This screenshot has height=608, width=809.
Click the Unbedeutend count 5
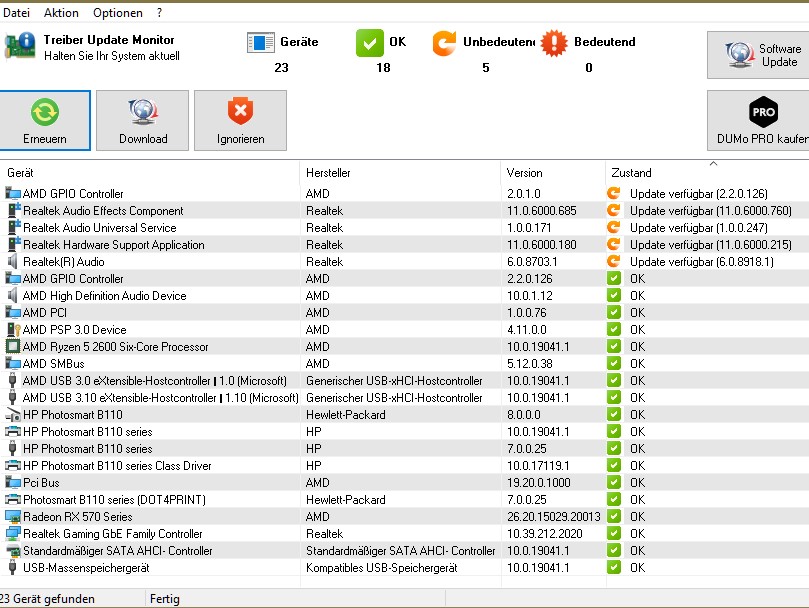[486, 68]
